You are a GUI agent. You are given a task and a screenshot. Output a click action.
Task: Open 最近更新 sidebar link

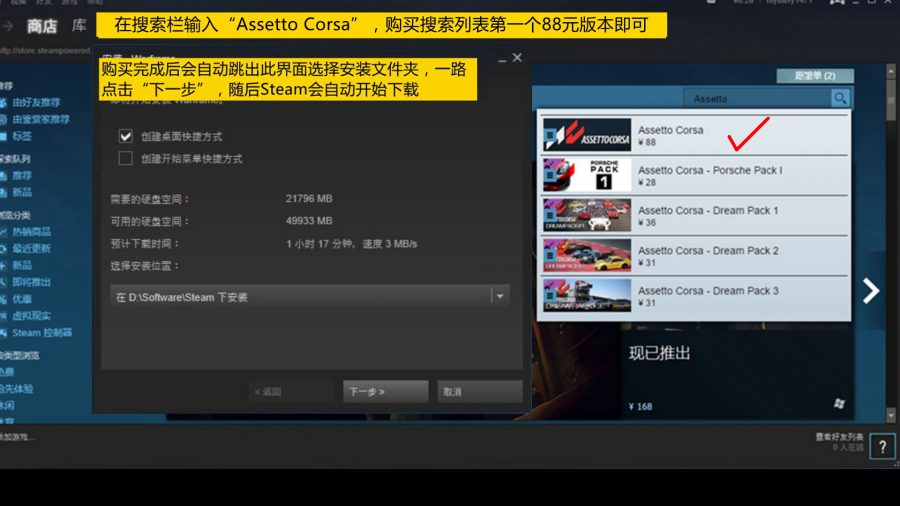click(32, 248)
